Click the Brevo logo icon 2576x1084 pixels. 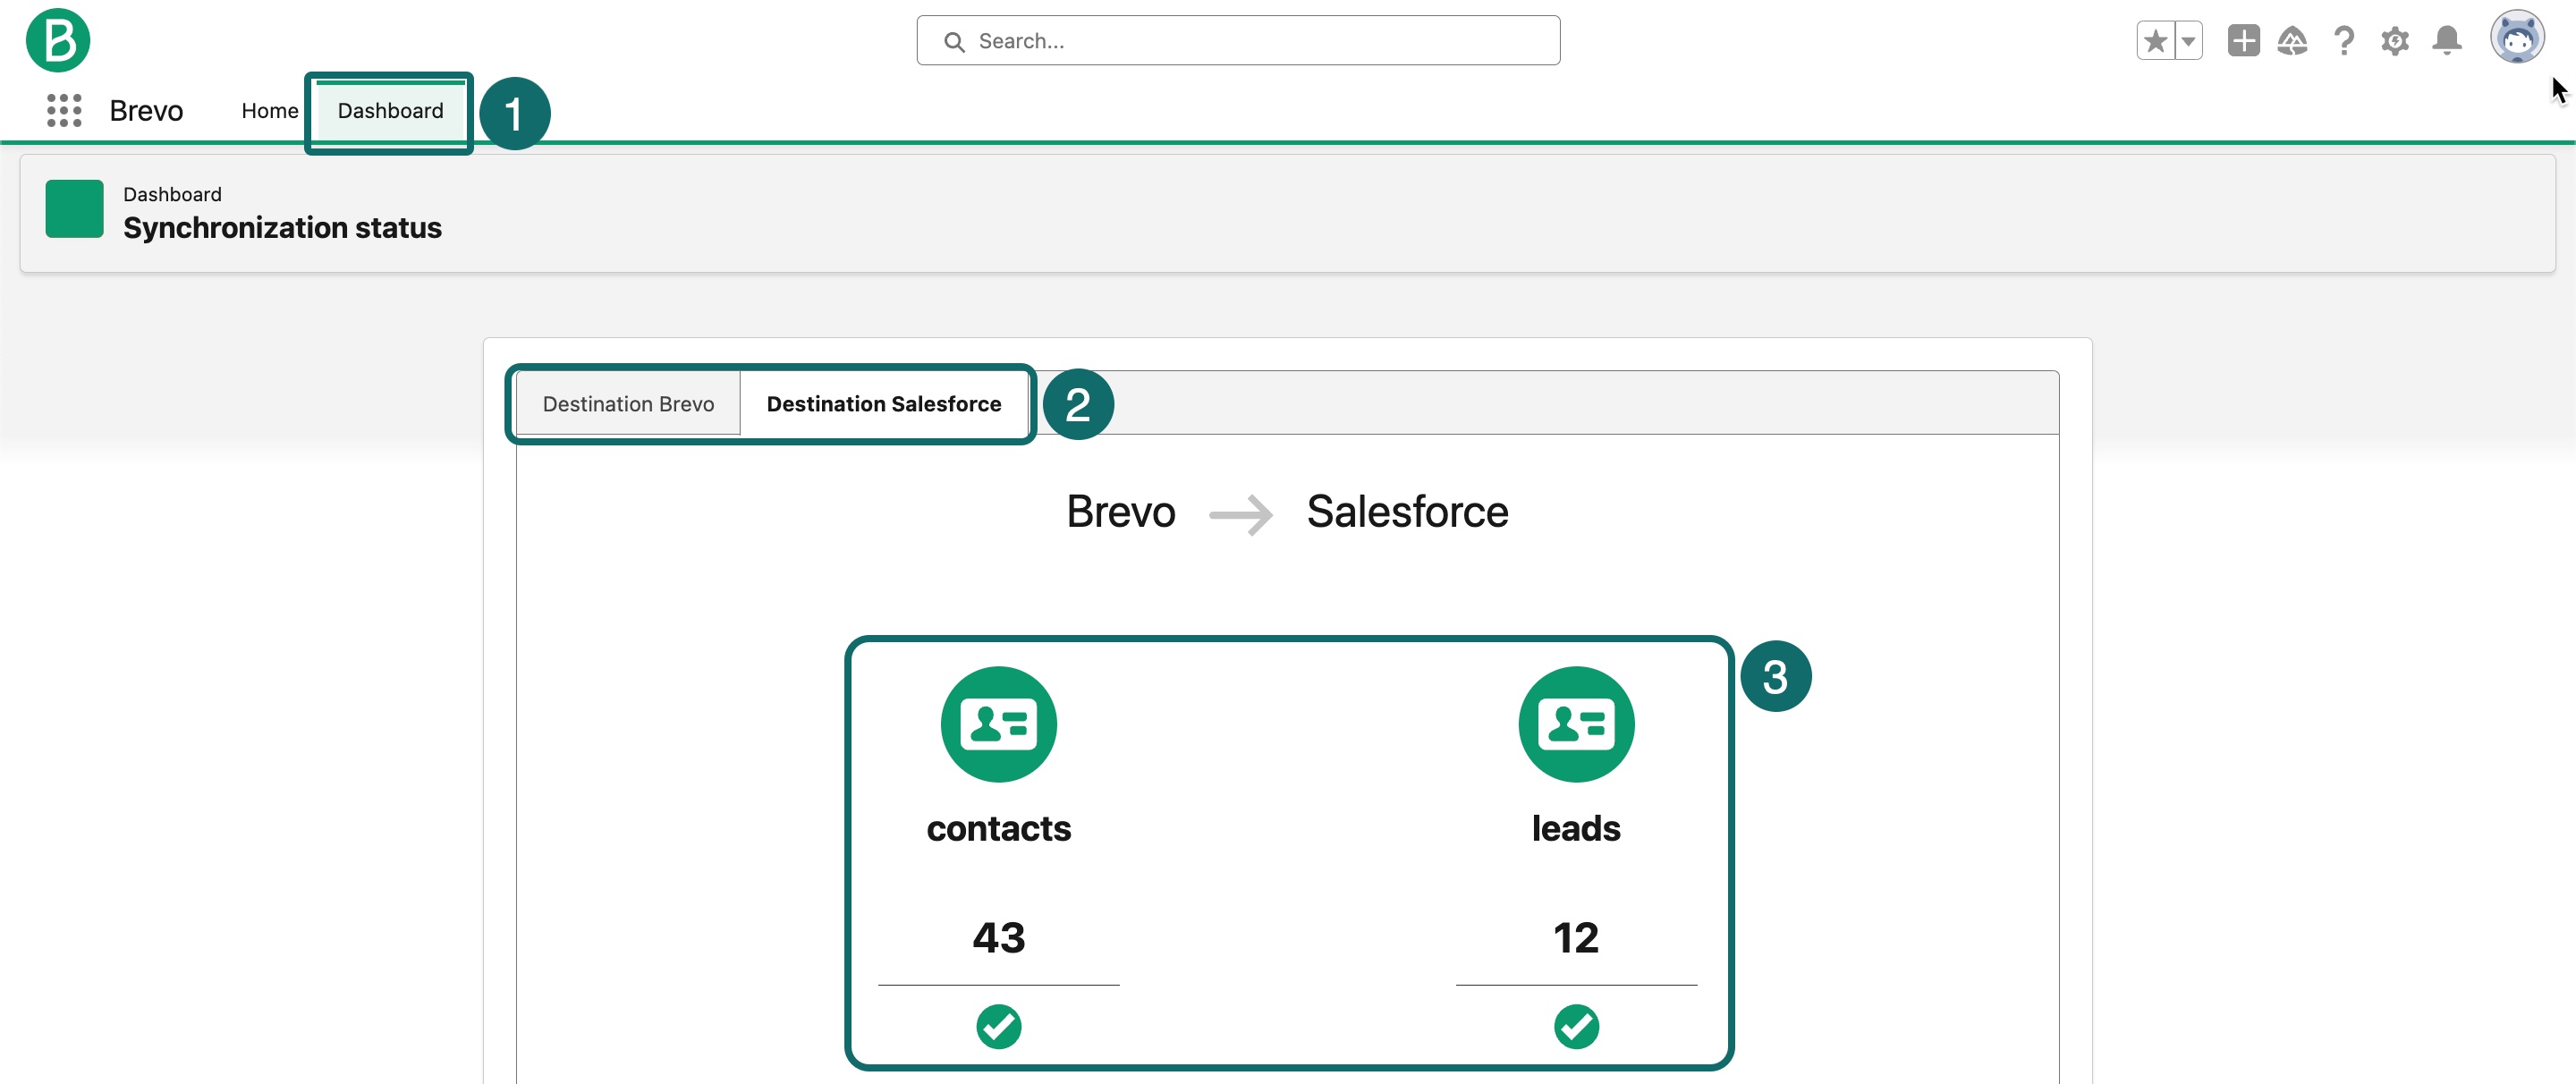[58, 40]
